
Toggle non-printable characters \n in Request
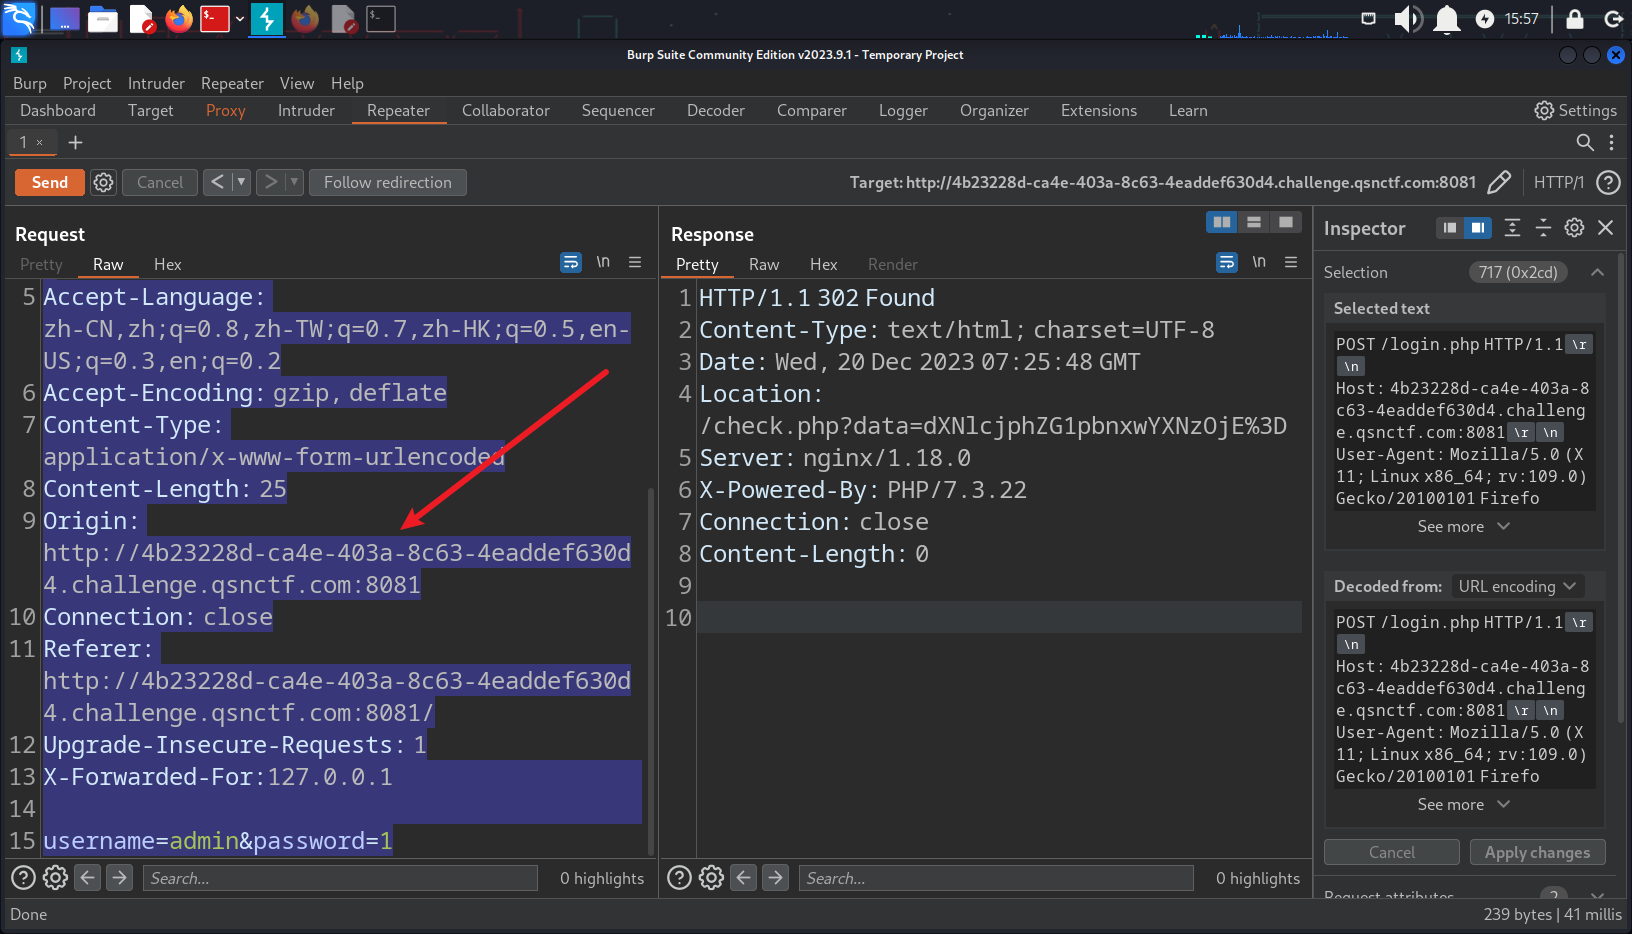(x=603, y=262)
